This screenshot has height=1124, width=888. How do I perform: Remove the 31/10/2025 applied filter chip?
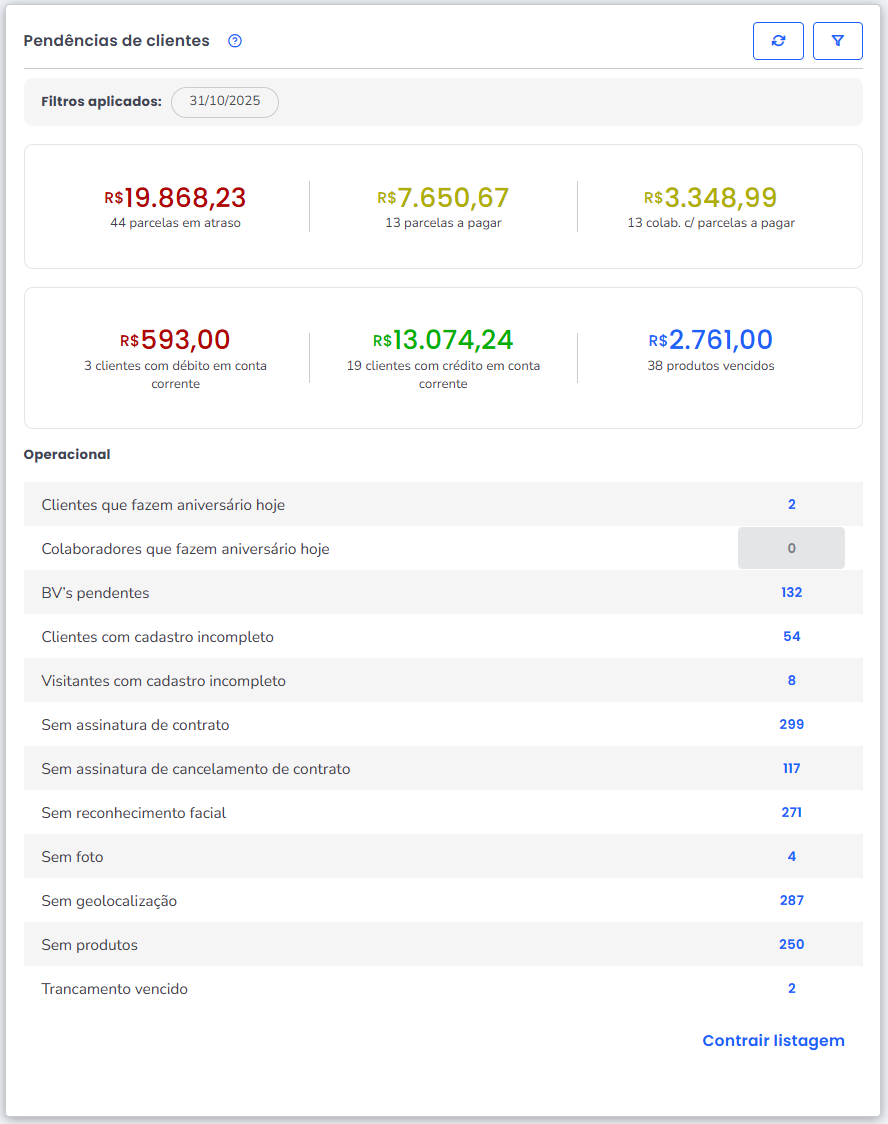[225, 102]
